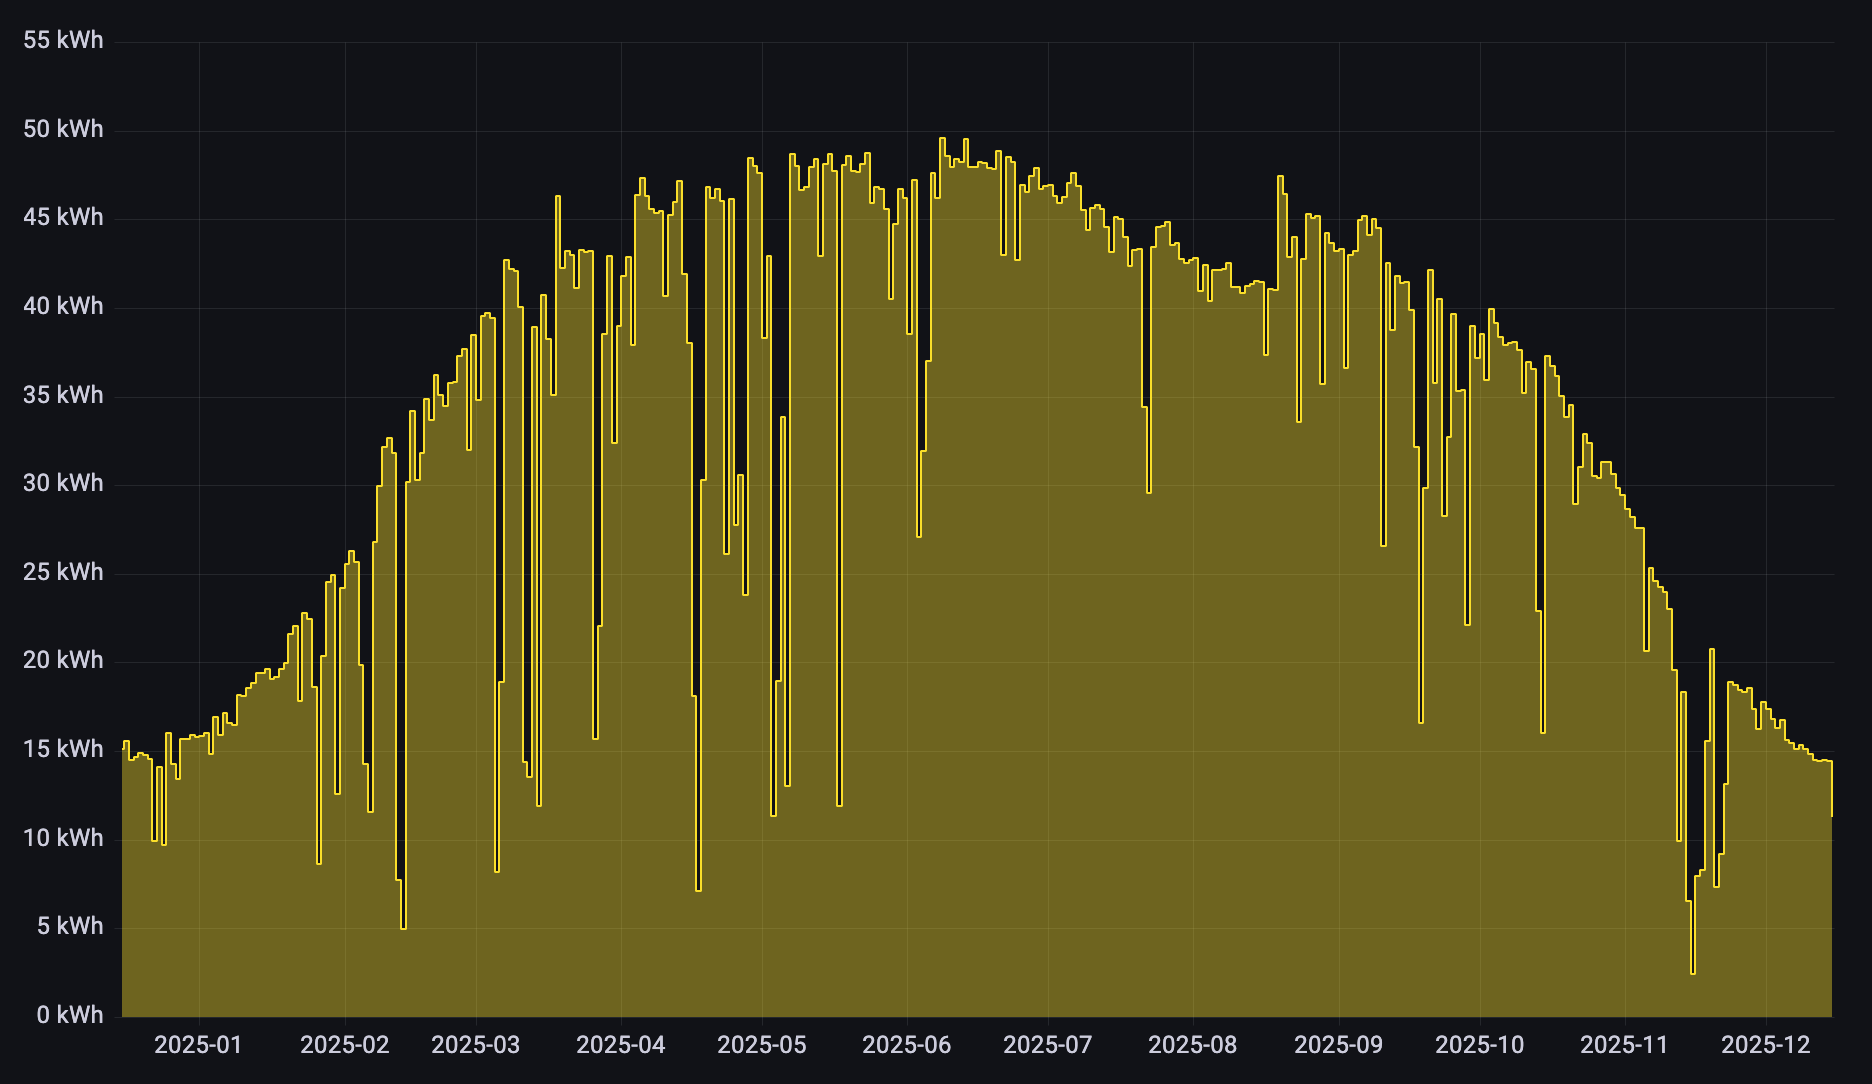This screenshot has height=1084, width=1872.
Task: Select the 2025-06 x-axis tick label
Action: point(906,1045)
